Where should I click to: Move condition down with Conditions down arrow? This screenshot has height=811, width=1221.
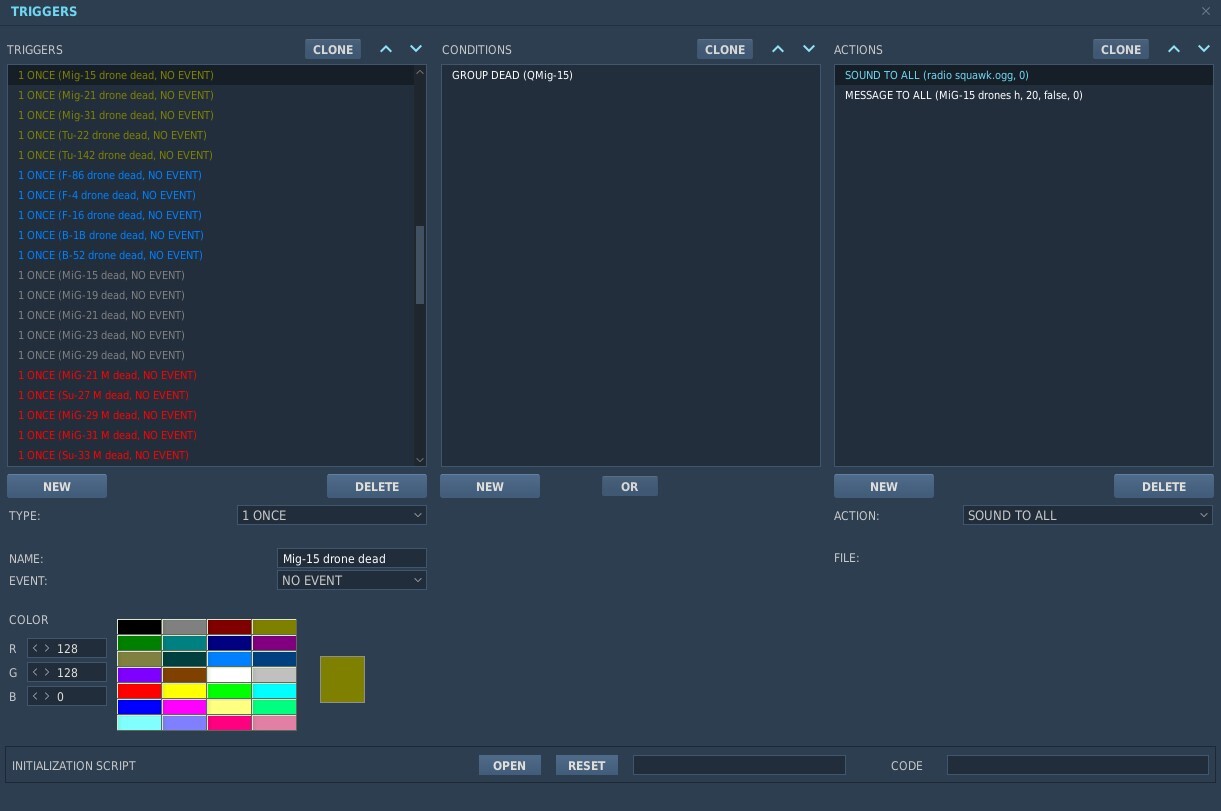tap(809, 49)
